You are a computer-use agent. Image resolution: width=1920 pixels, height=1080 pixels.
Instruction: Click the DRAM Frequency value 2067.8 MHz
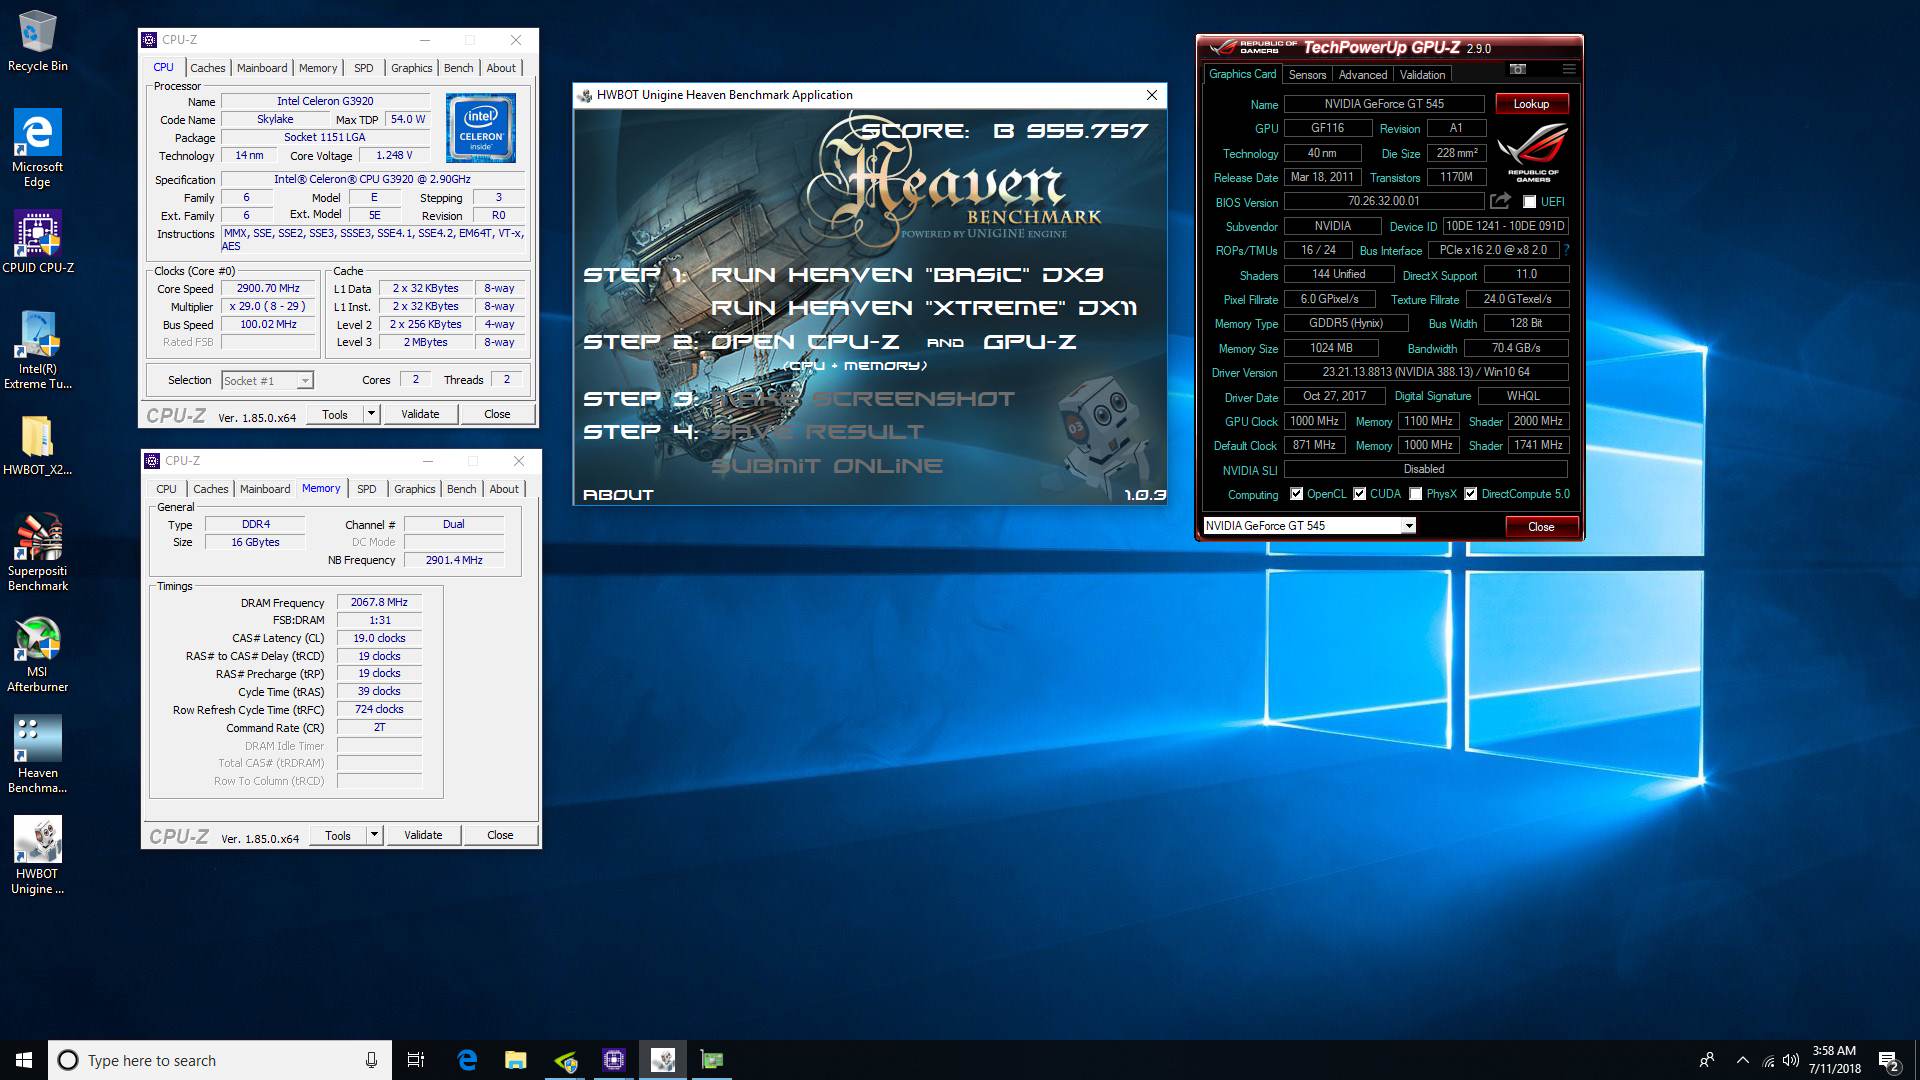pos(379,603)
